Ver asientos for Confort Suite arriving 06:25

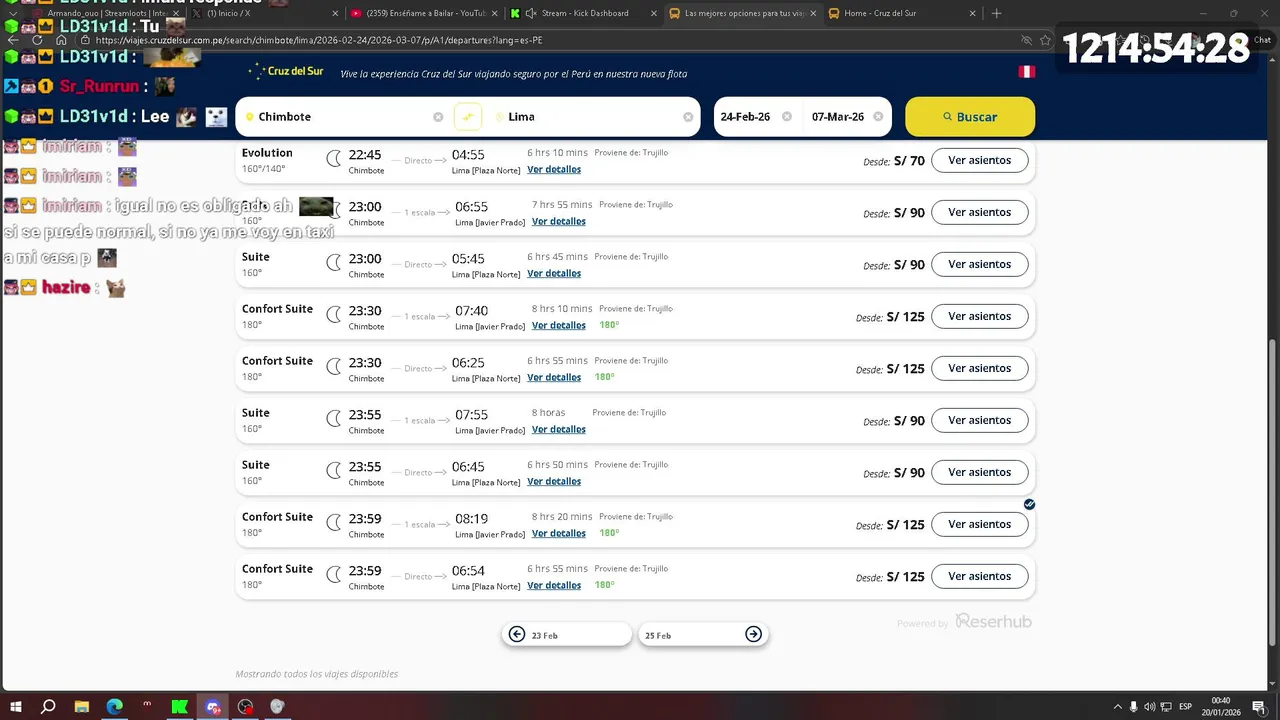point(979,368)
